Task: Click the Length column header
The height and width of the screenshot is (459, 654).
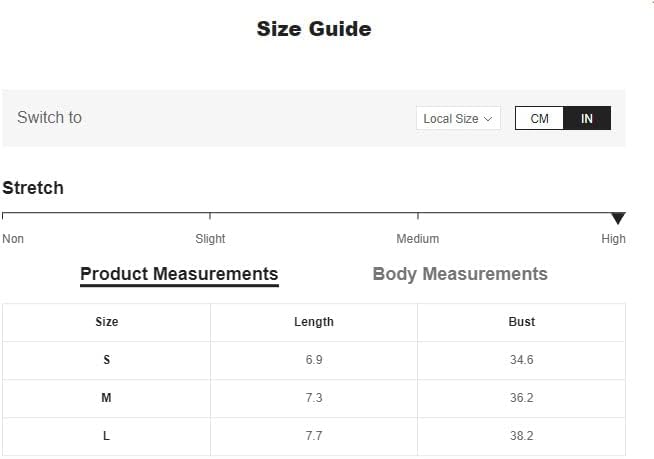Action: tap(314, 322)
